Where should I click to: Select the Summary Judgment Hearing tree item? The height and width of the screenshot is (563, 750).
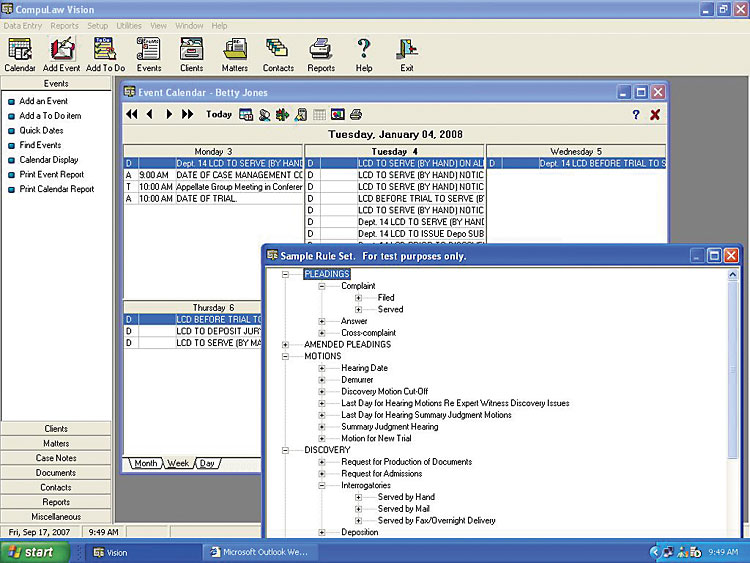pos(389,427)
